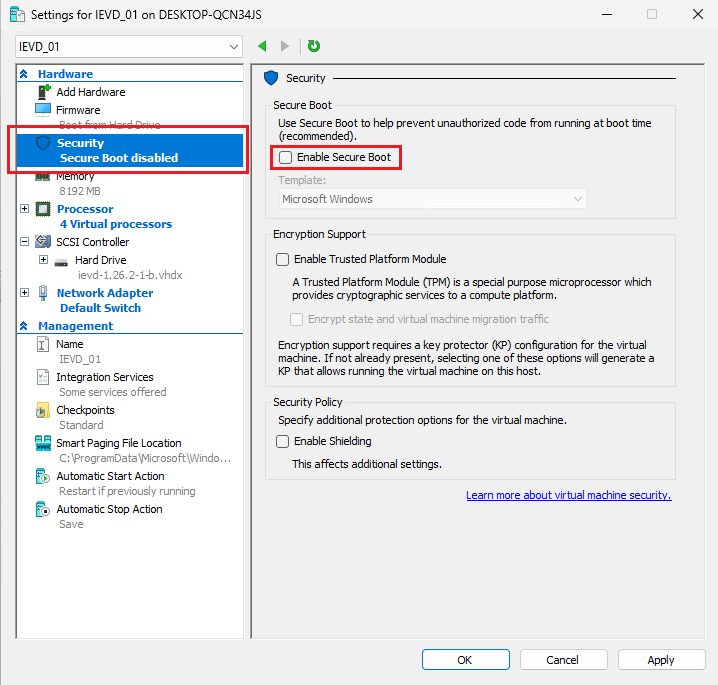
Task: Collapse the SCSI Controller node
Action: pos(24,242)
